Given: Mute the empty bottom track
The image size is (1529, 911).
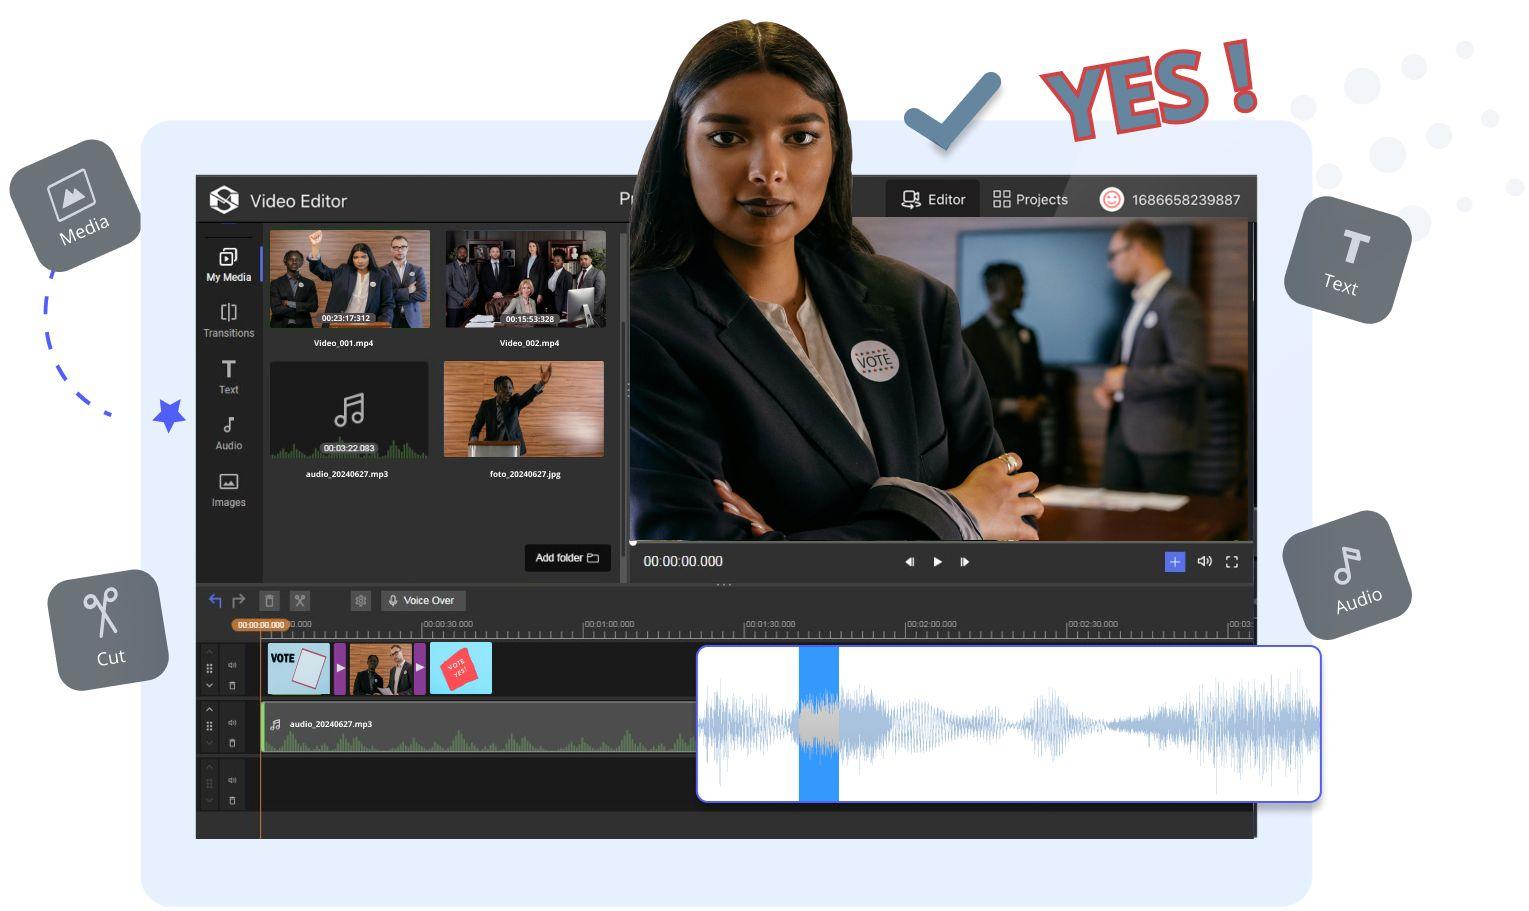Looking at the screenshot, I should 232,780.
